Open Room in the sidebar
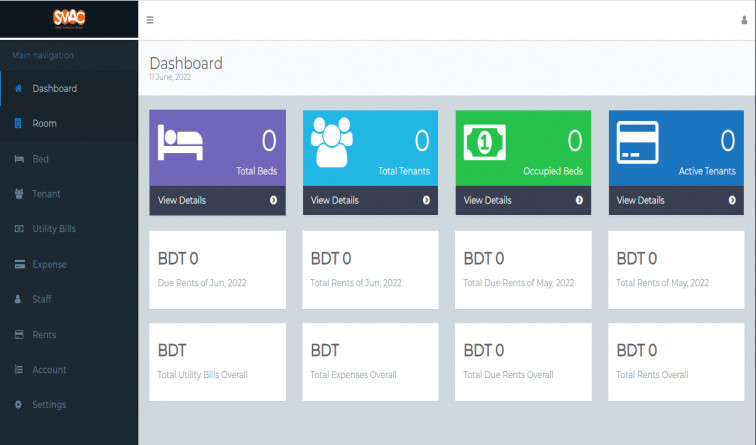Image resolution: width=756 pixels, height=445 pixels. tap(69, 123)
